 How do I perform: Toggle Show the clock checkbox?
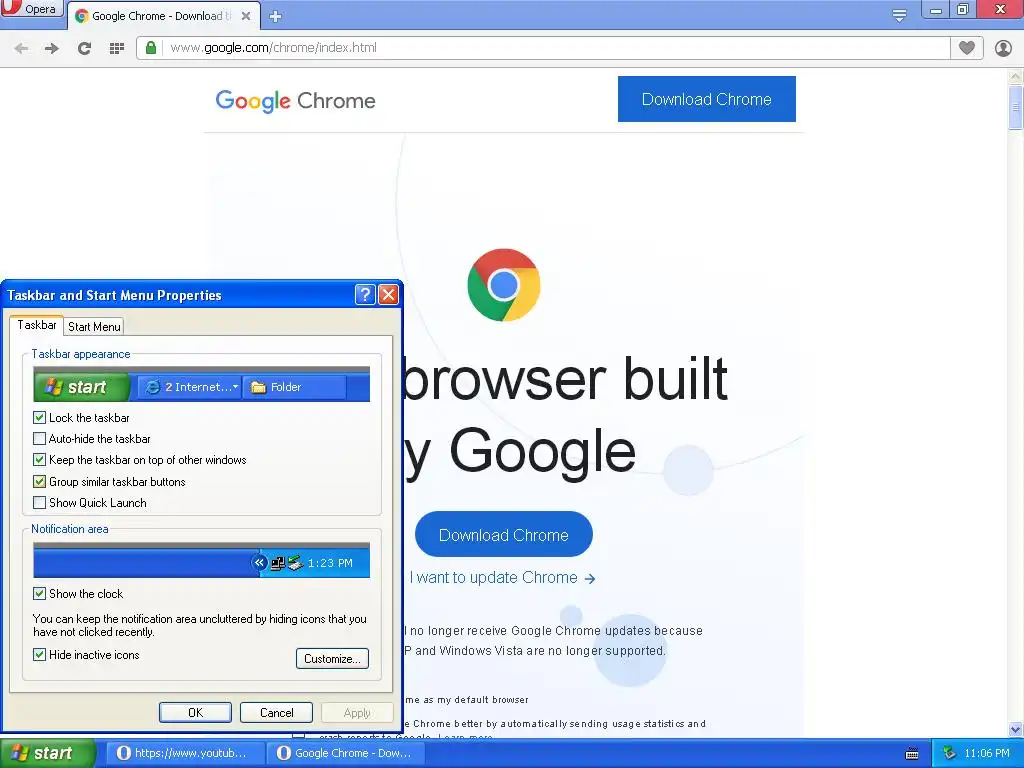click(x=39, y=594)
